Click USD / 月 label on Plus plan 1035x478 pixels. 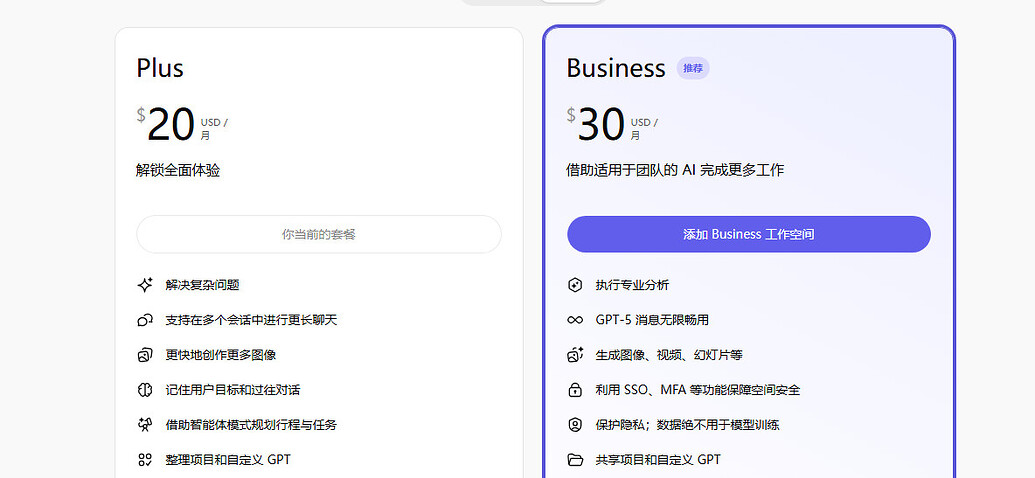pos(214,129)
